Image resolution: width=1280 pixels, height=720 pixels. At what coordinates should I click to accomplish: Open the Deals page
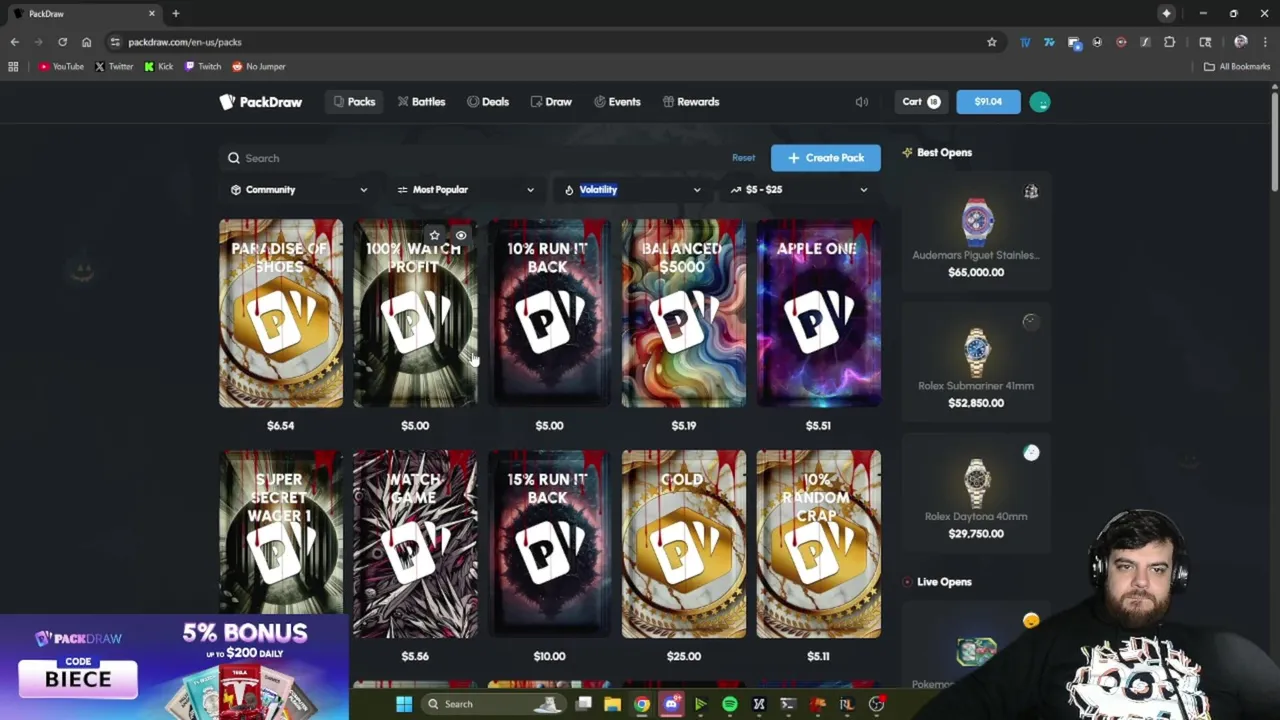click(x=488, y=101)
